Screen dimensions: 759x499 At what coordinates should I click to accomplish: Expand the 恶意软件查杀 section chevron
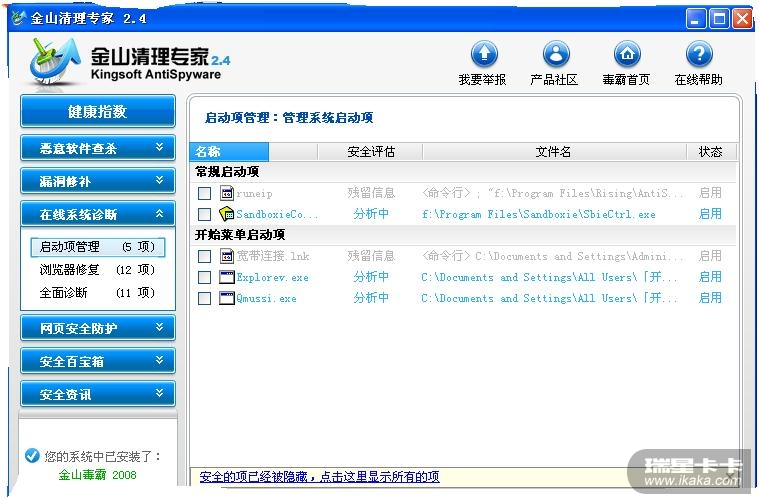159,147
